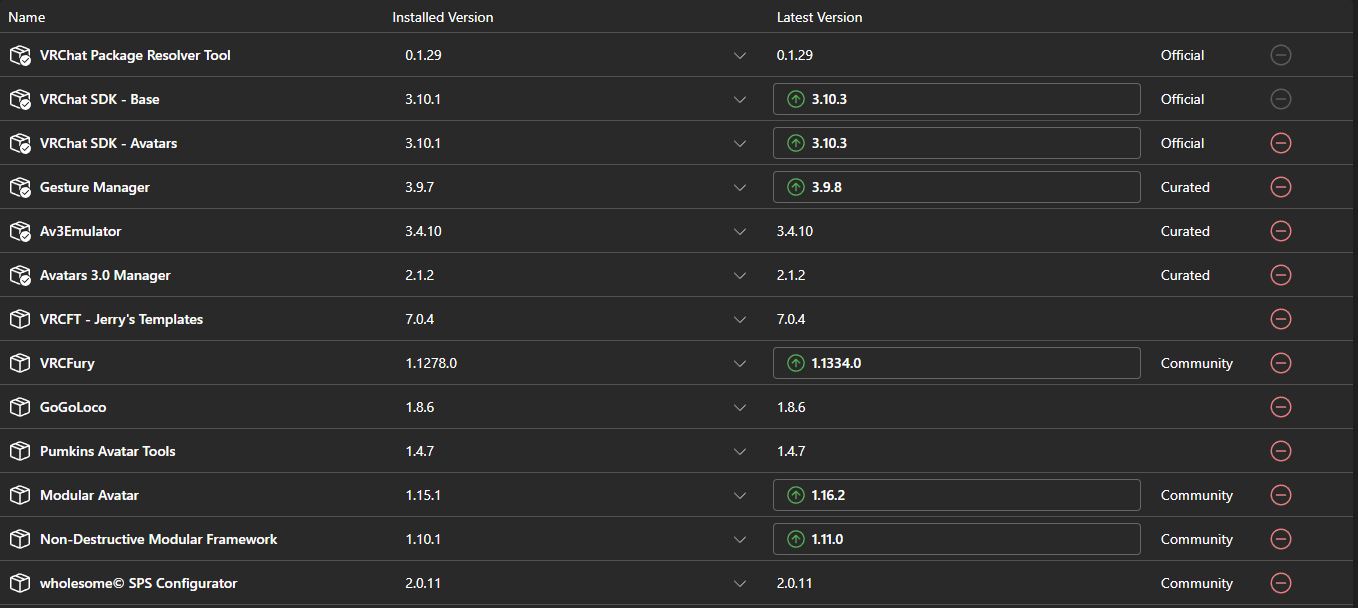Click package icon beside Gesture Manager
Image resolution: width=1358 pixels, height=608 pixels.
(x=20, y=188)
